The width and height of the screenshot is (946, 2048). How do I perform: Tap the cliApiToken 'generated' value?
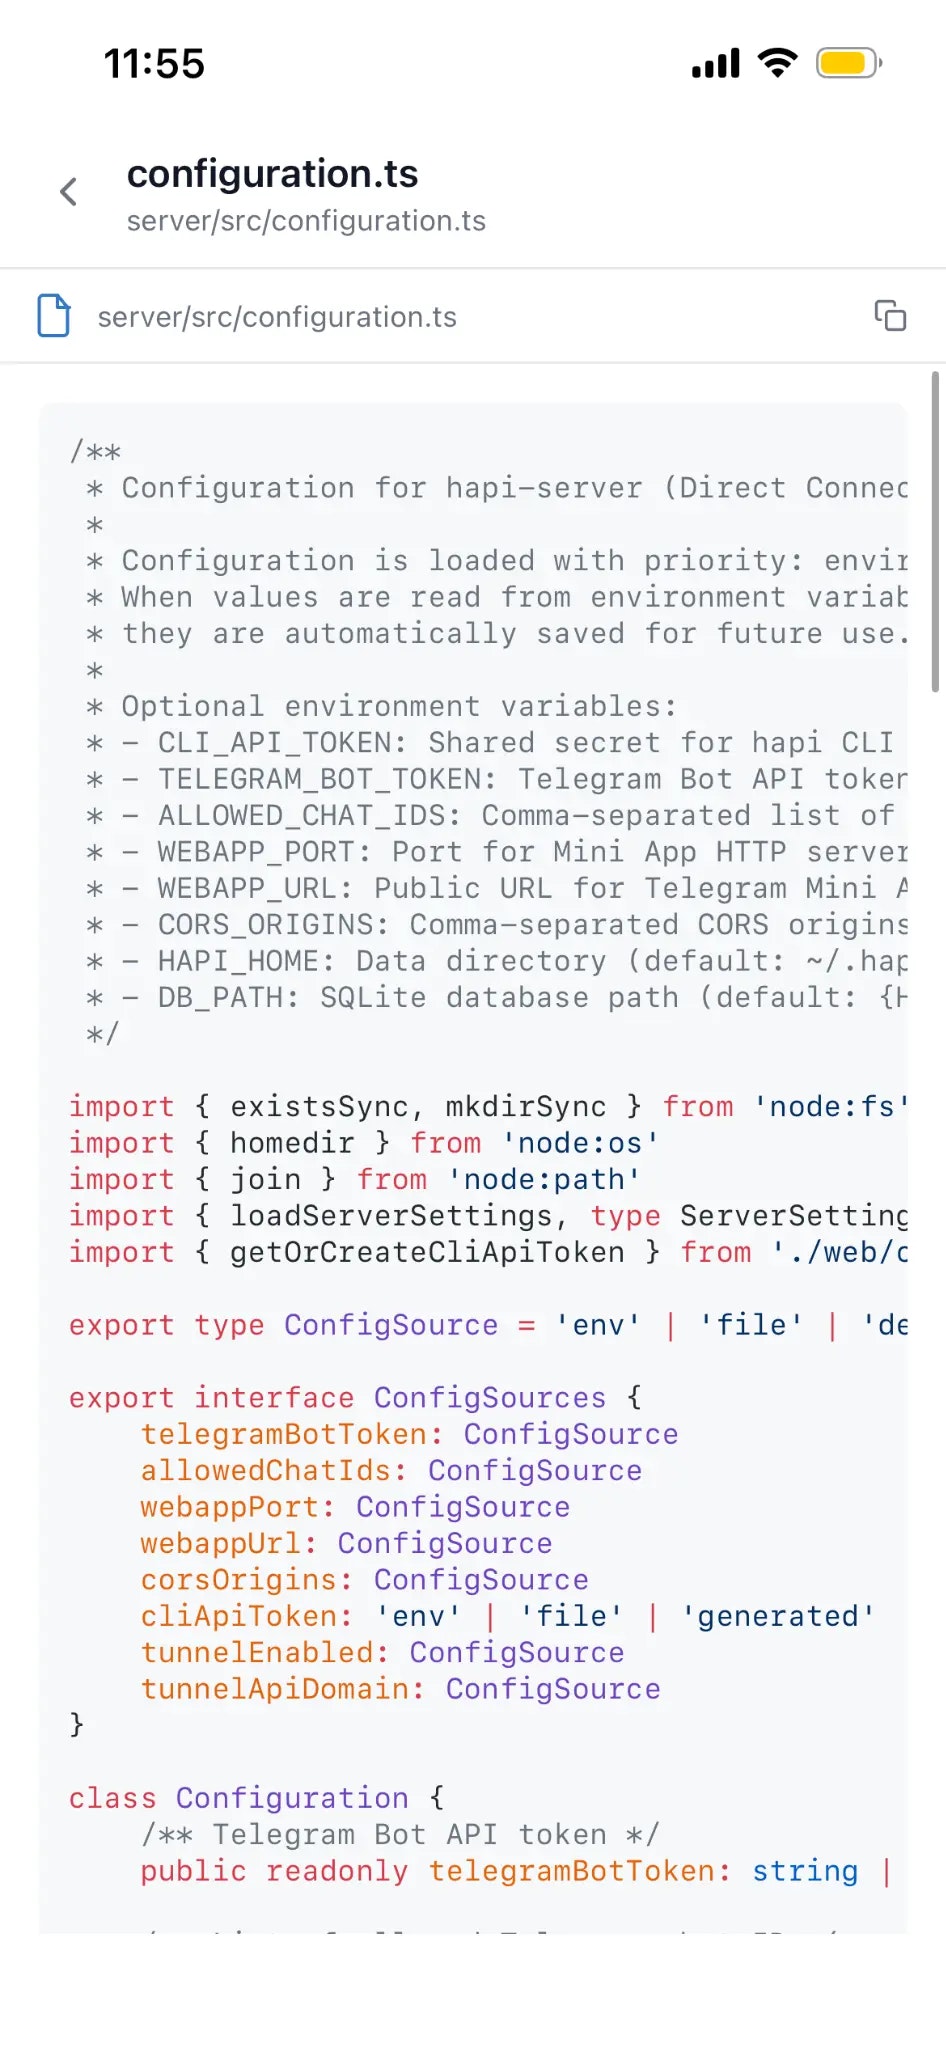point(778,1616)
